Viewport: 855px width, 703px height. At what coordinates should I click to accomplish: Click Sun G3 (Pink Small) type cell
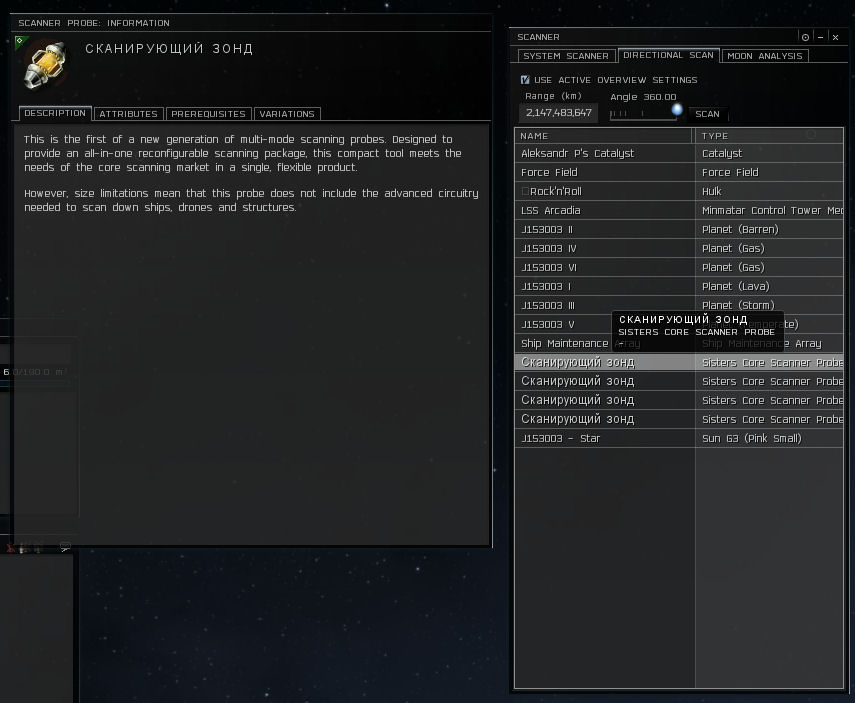(x=769, y=438)
